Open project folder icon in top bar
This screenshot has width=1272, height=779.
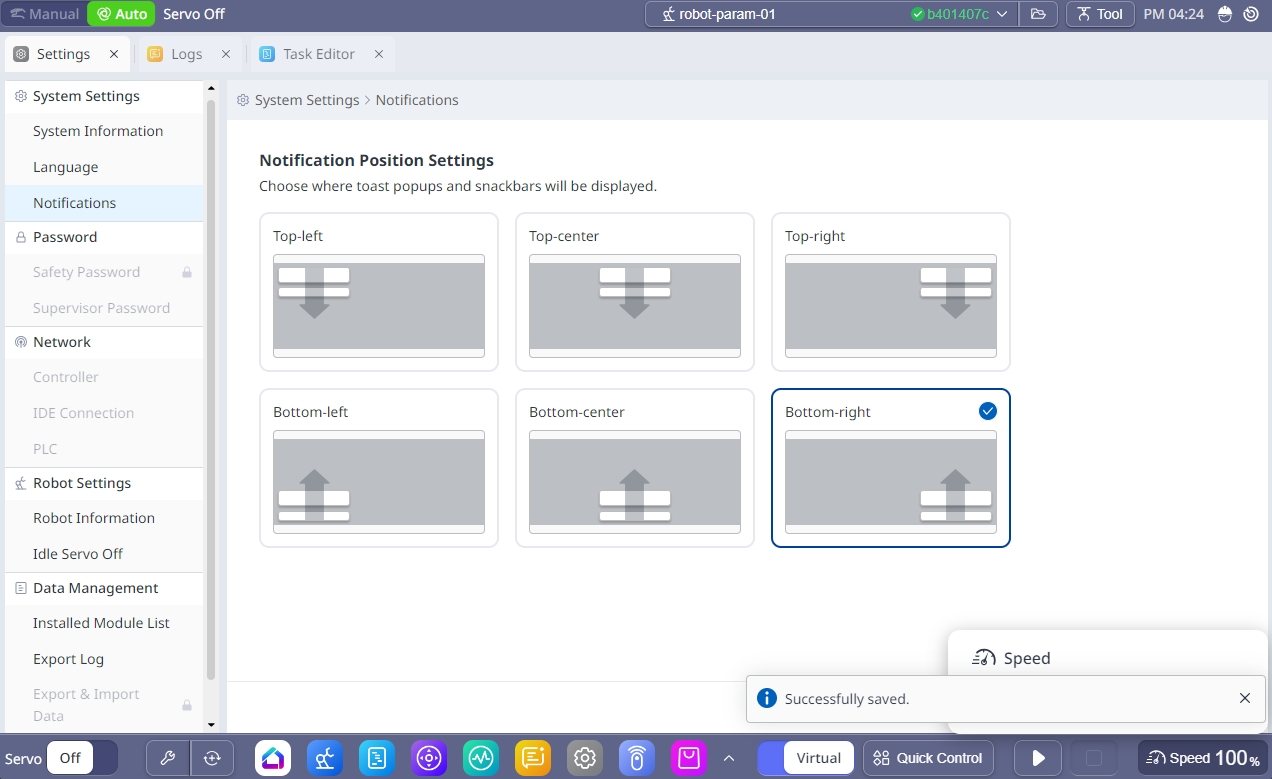(x=1038, y=14)
